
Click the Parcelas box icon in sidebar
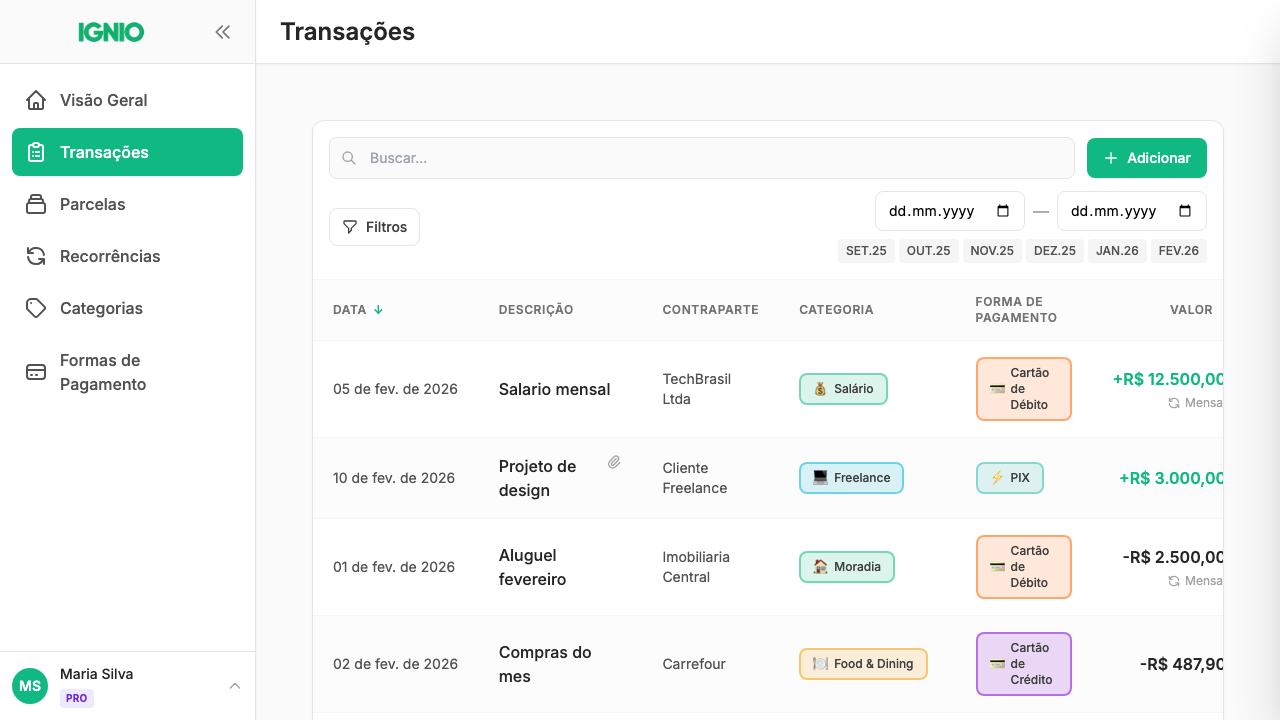click(x=35, y=204)
